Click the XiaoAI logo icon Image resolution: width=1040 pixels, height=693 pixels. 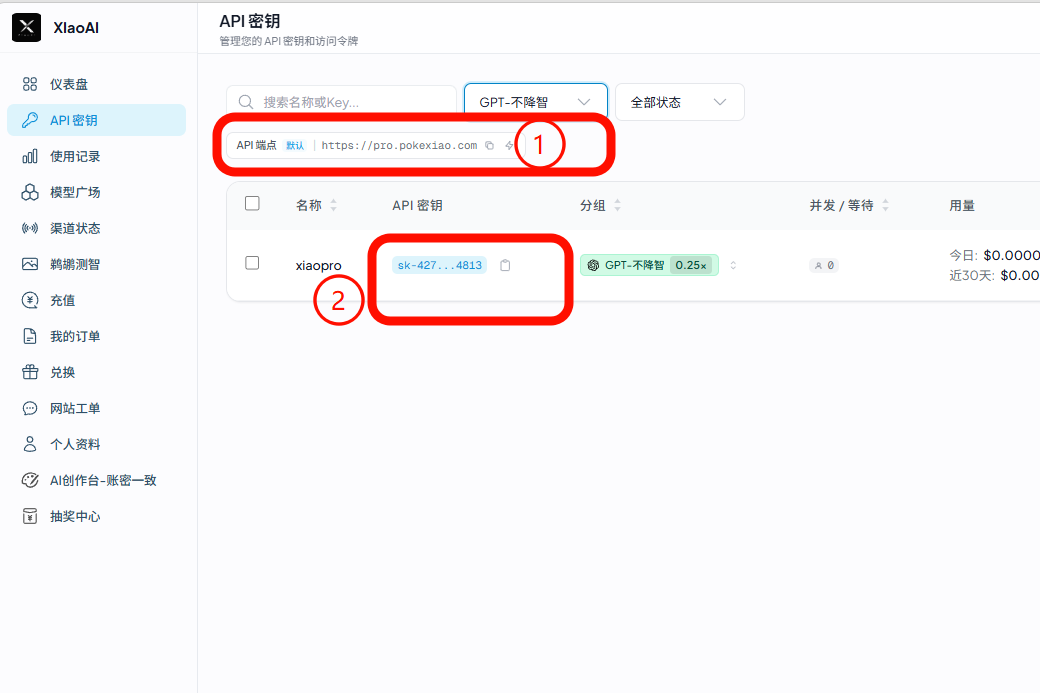[27, 27]
